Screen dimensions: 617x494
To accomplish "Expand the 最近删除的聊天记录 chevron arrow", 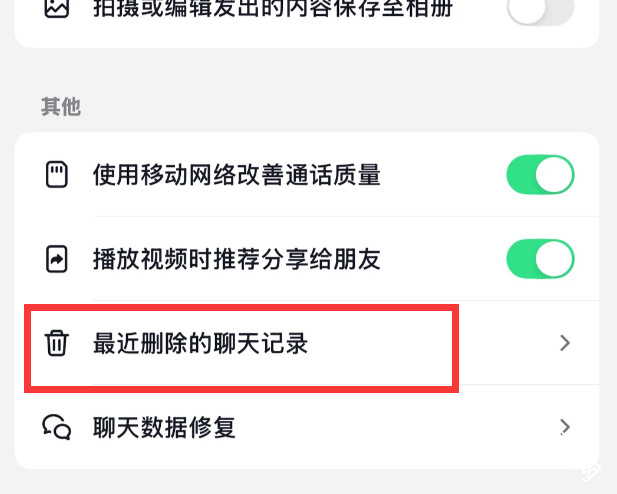I will tap(565, 344).
